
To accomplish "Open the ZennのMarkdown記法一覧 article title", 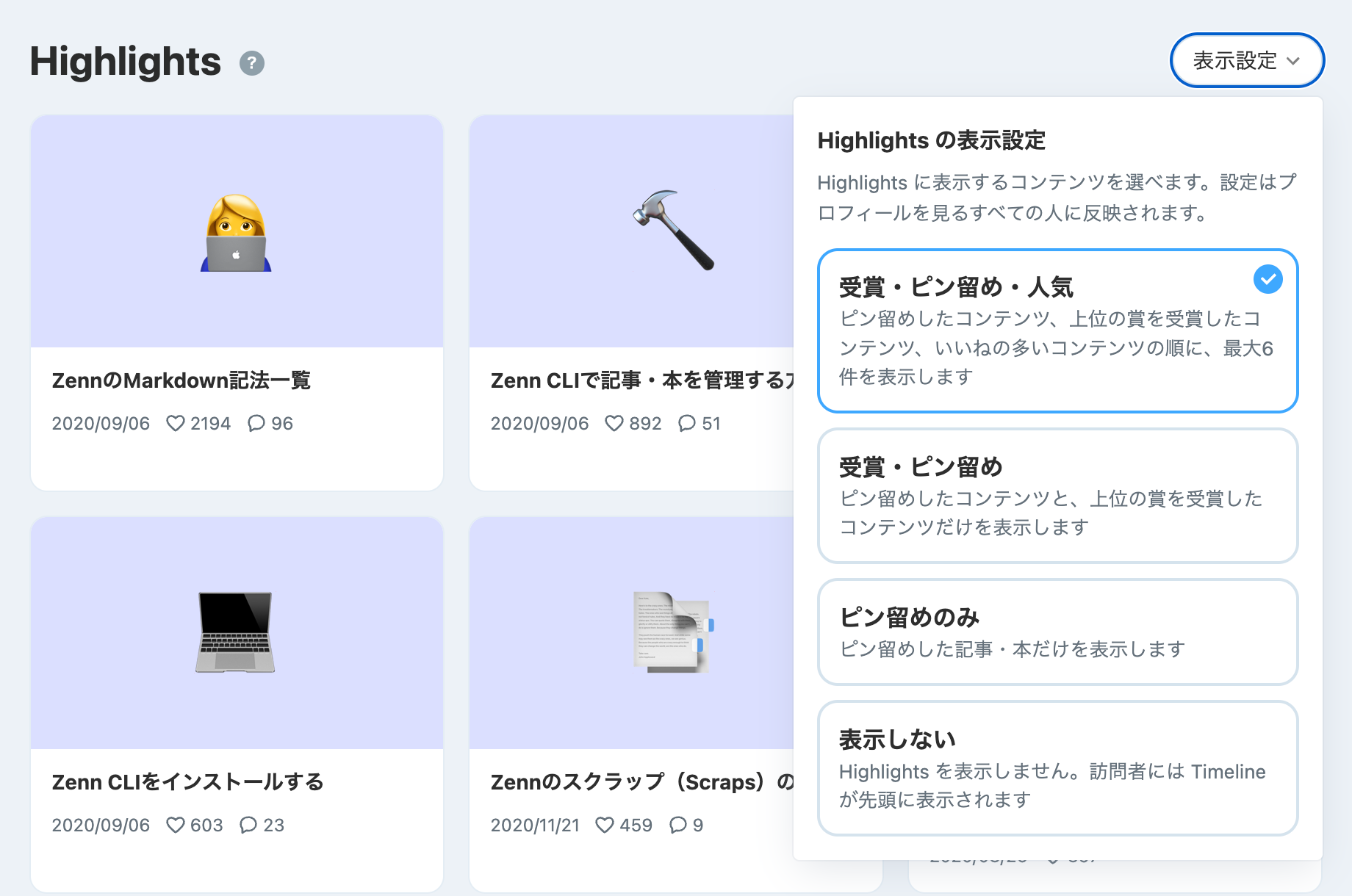I will tap(181, 380).
